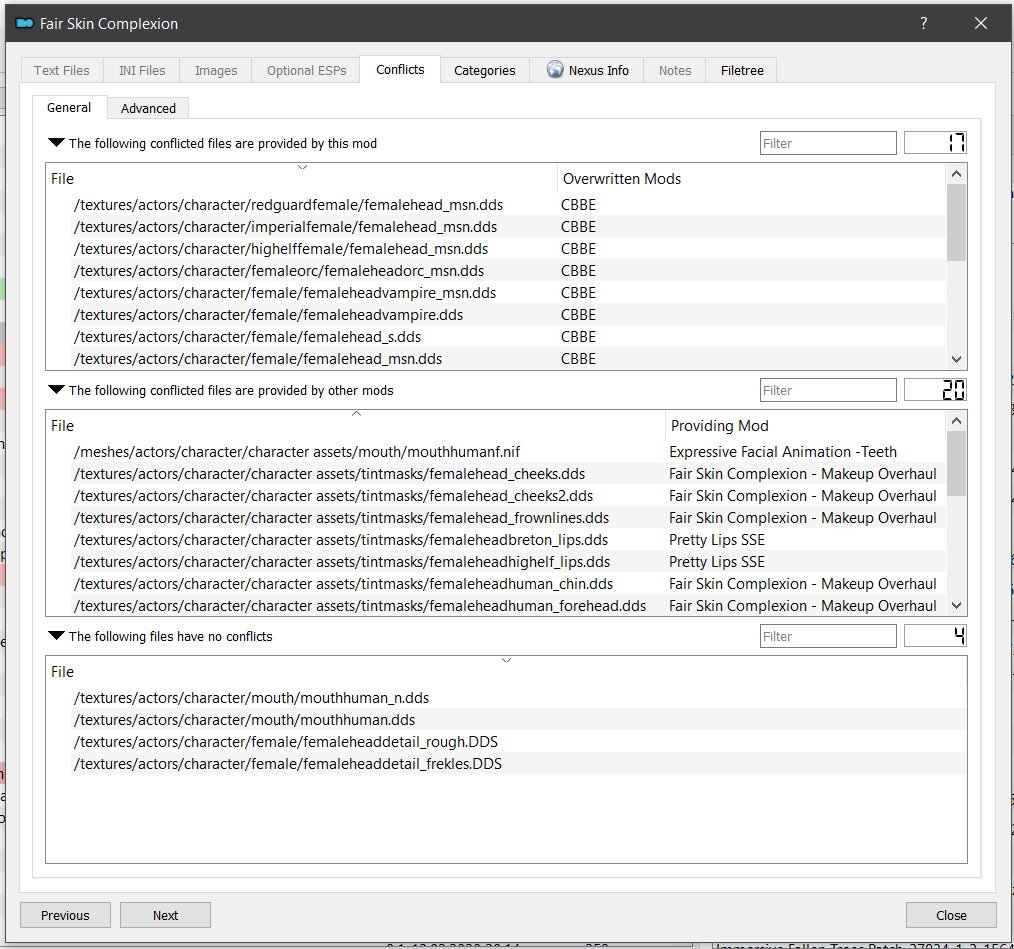The image size is (1014, 949).
Task: Click up arrow of middle list scrollbar
Action: click(956, 420)
